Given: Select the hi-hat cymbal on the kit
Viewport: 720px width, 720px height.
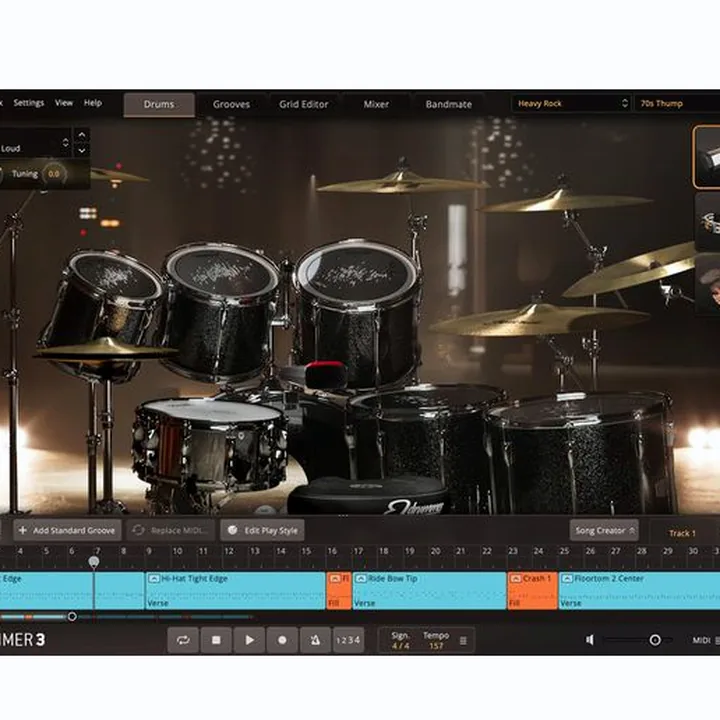Looking at the screenshot, I should point(105,348).
